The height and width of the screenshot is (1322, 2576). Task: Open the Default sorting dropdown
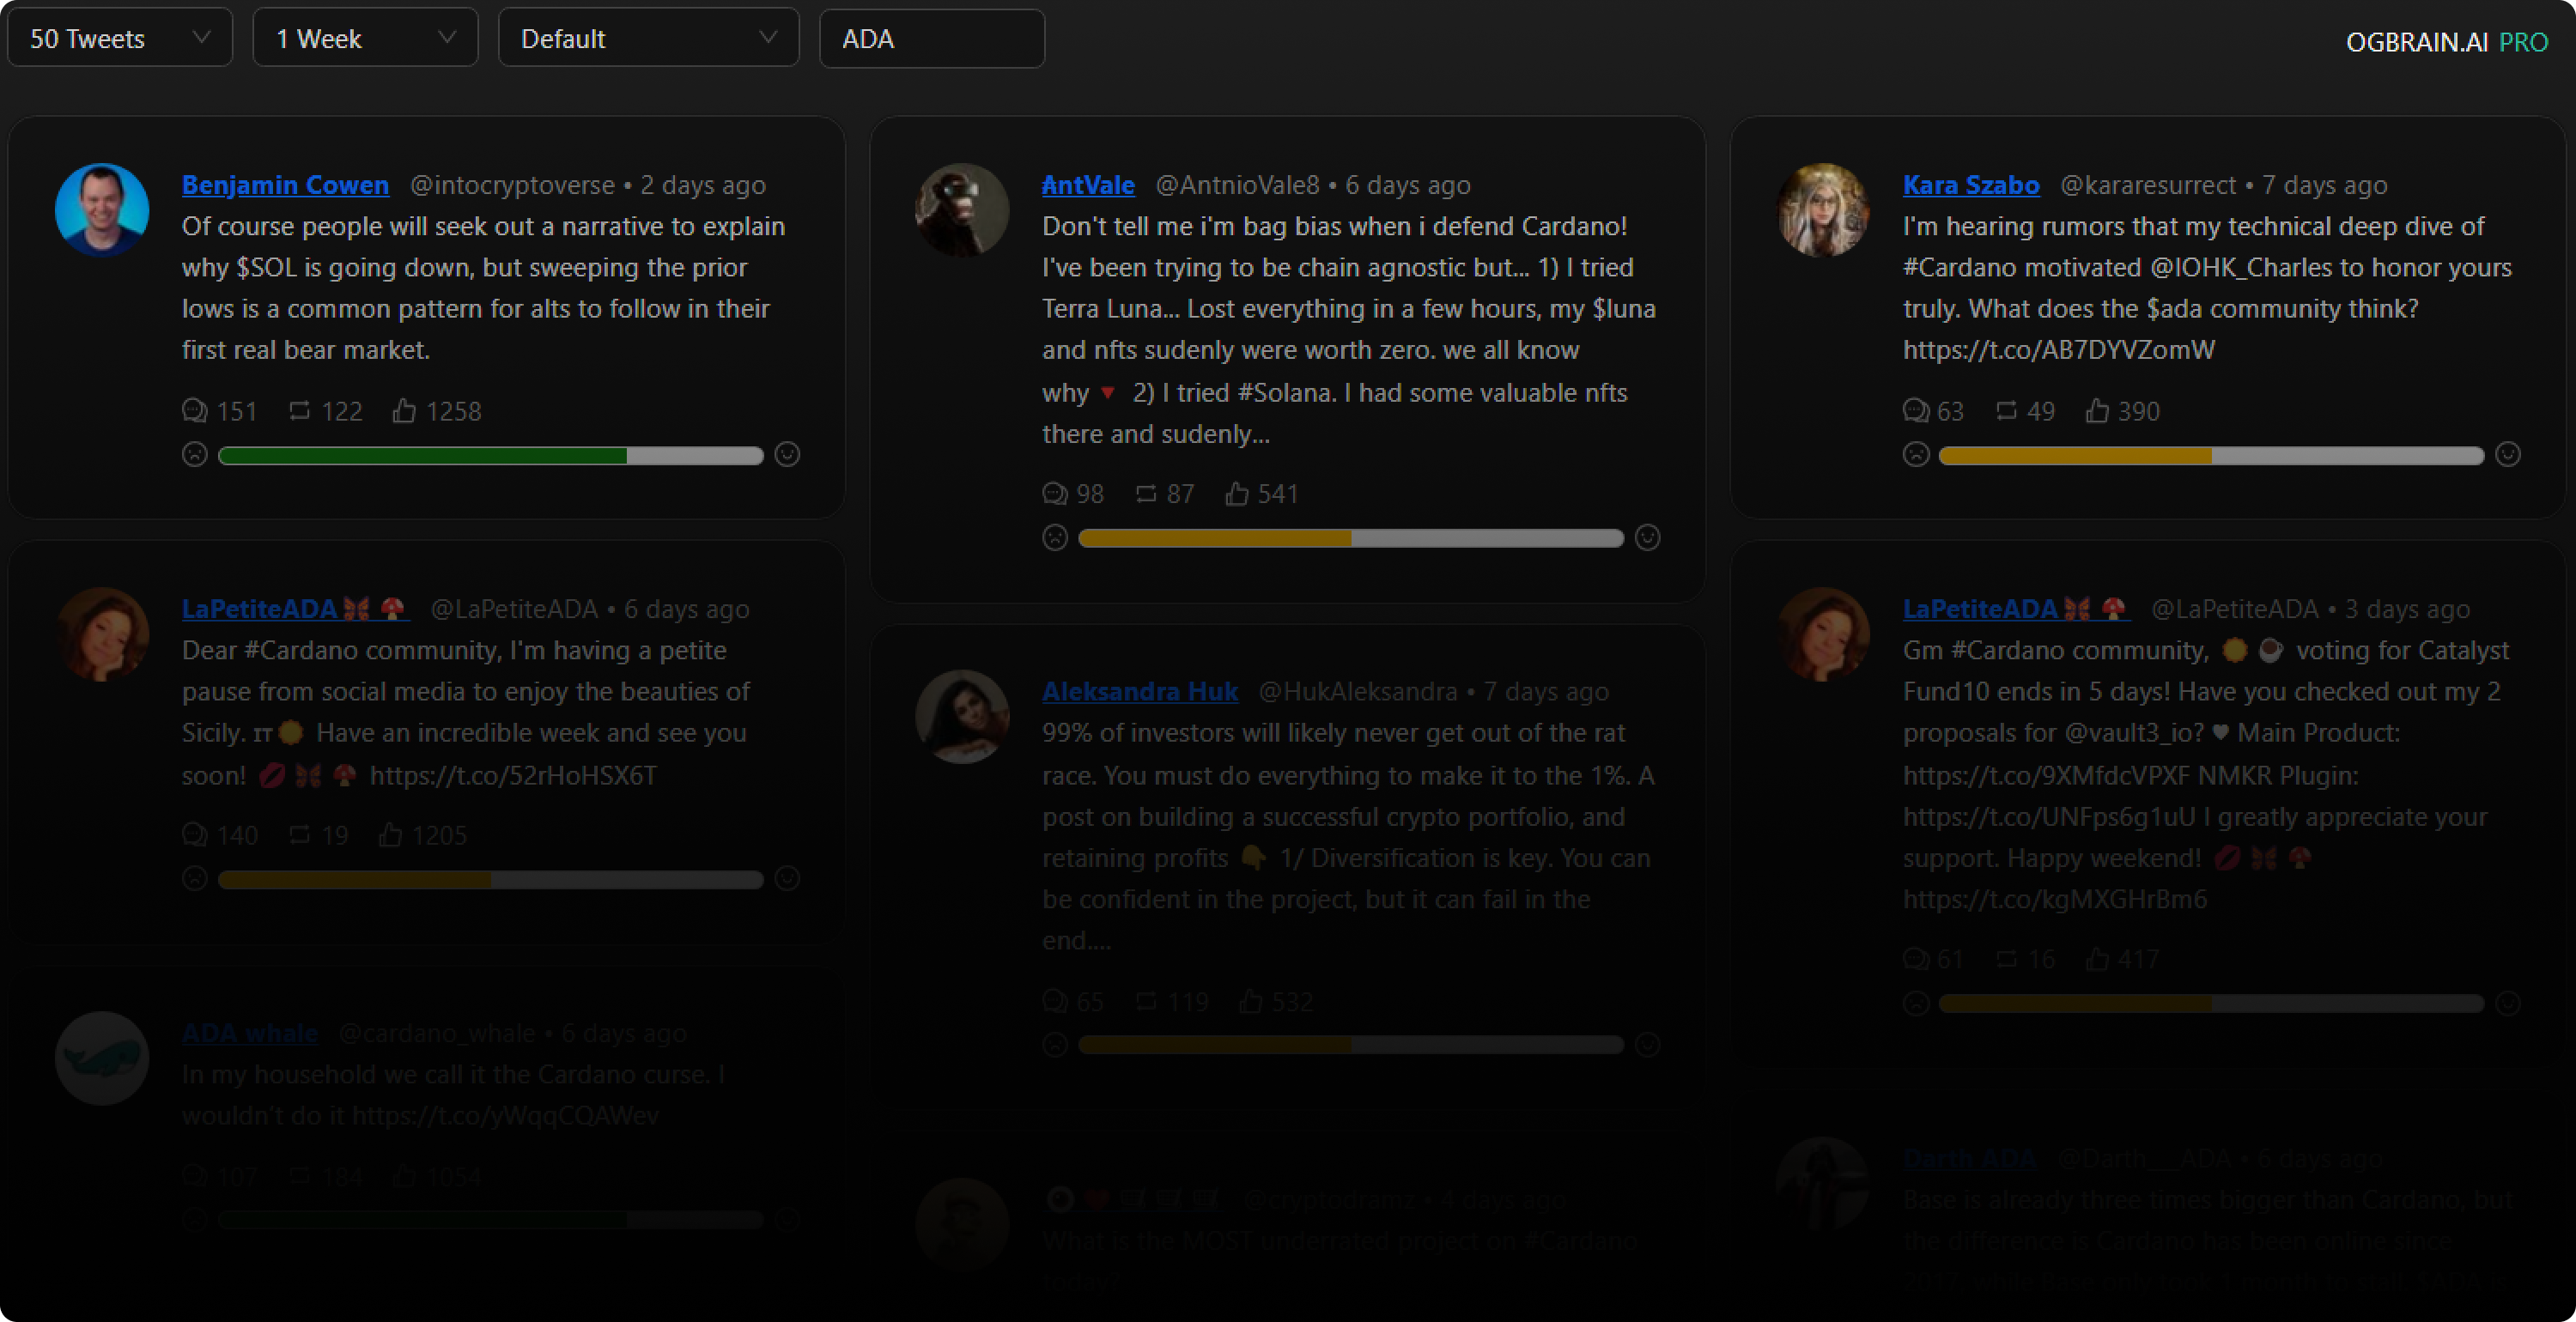click(648, 38)
